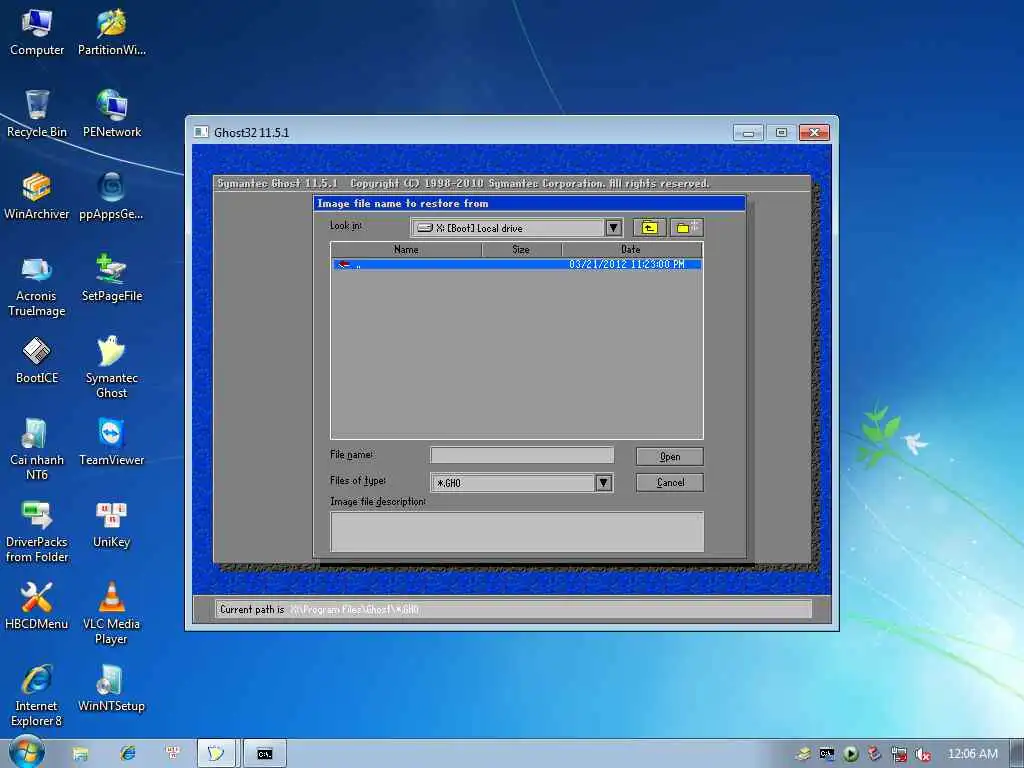Open the Windows Start menu
The height and width of the screenshot is (768, 1024).
[x=27, y=752]
